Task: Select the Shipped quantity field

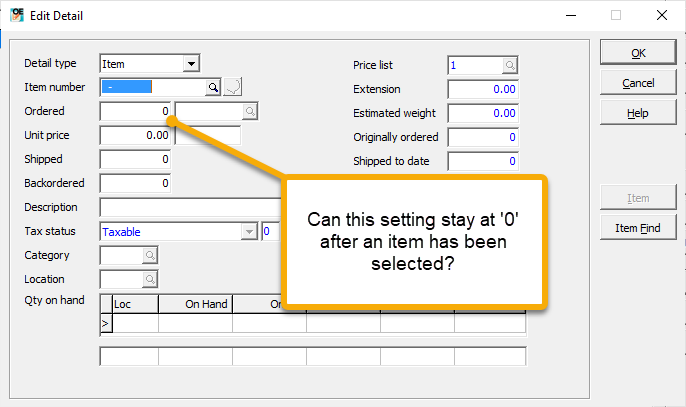Action: [x=136, y=159]
